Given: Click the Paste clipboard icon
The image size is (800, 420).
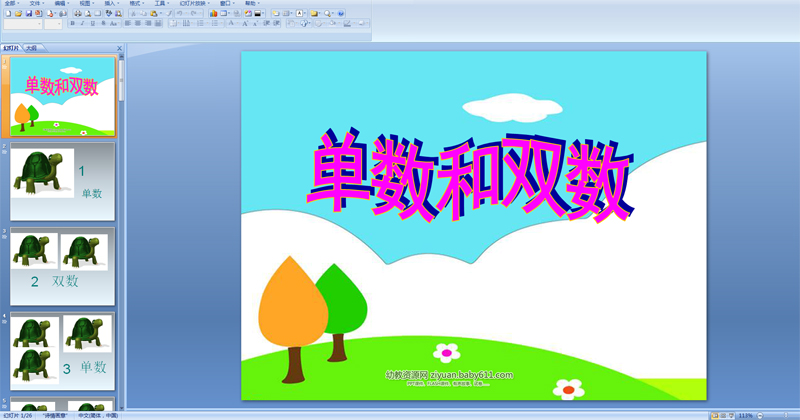Looking at the screenshot, I should pyautogui.click(x=154, y=13).
